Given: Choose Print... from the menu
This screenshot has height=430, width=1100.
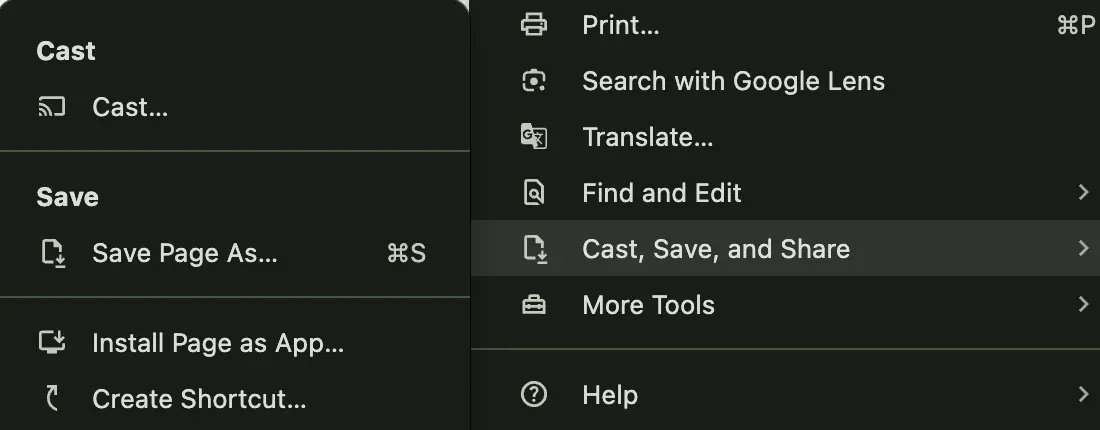Looking at the screenshot, I should 785,25.
